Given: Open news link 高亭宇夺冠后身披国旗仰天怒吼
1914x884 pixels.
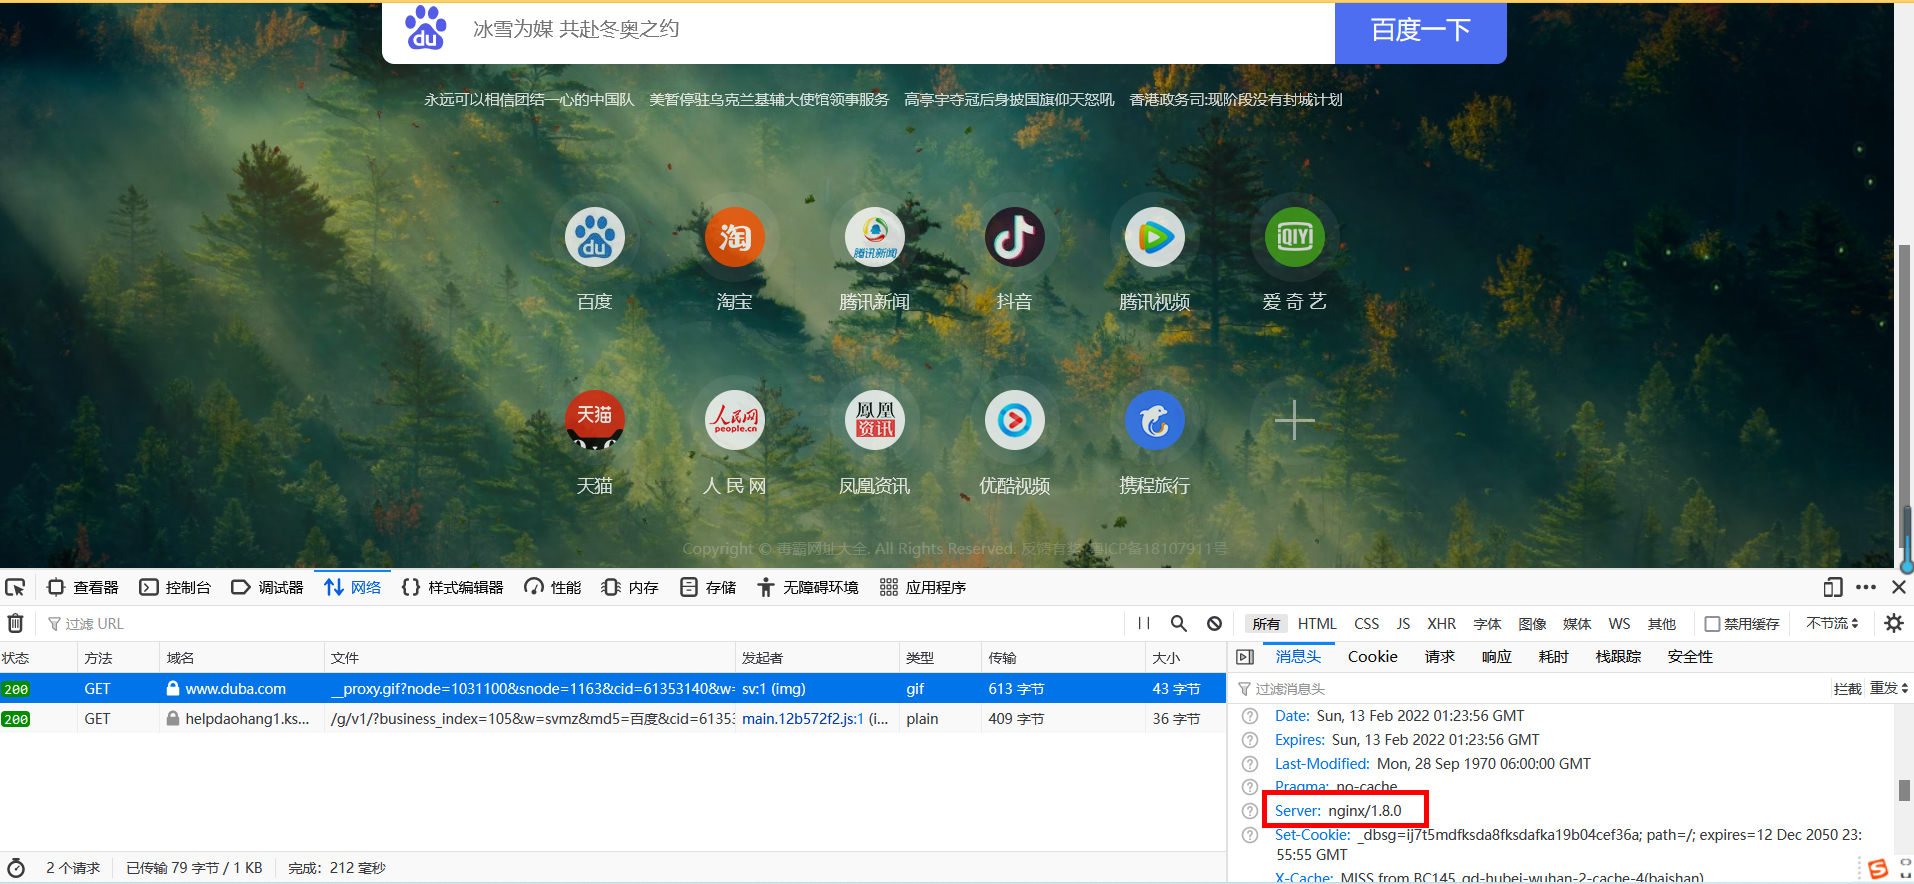Looking at the screenshot, I should 1009,100.
